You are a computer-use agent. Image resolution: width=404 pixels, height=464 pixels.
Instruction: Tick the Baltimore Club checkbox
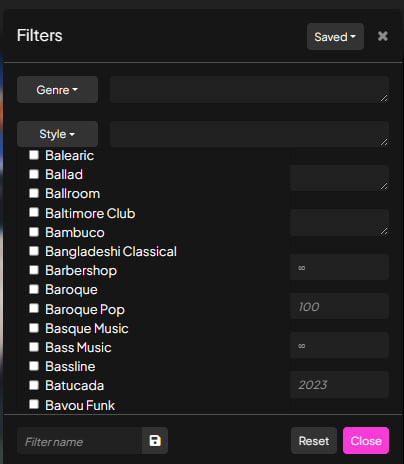coord(34,213)
